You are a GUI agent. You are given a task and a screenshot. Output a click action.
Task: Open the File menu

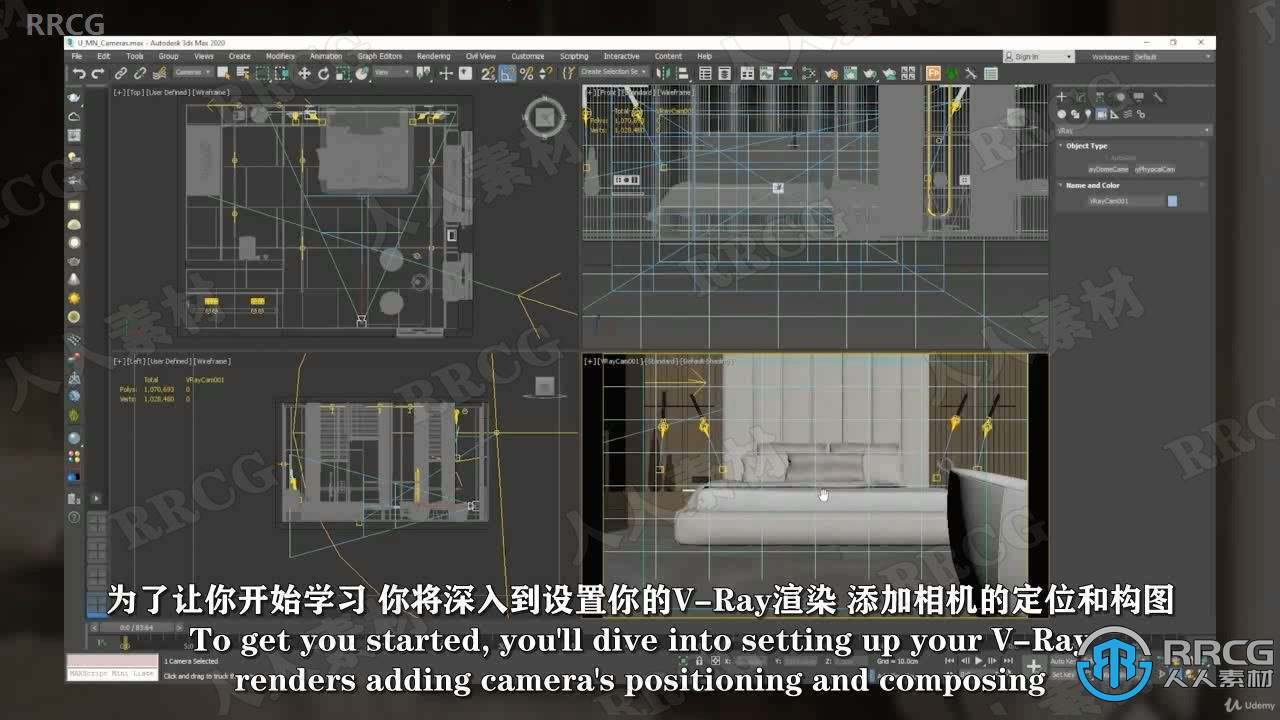77,56
